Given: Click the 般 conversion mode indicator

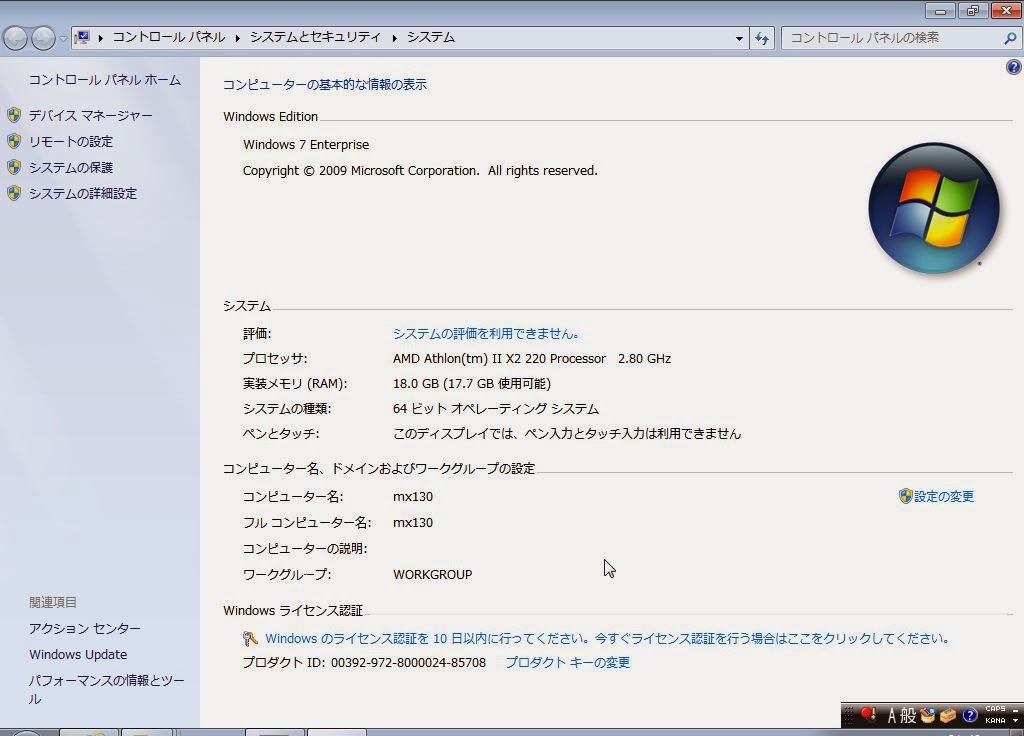Looking at the screenshot, I should pyautogui.click(x=908, y=716).
